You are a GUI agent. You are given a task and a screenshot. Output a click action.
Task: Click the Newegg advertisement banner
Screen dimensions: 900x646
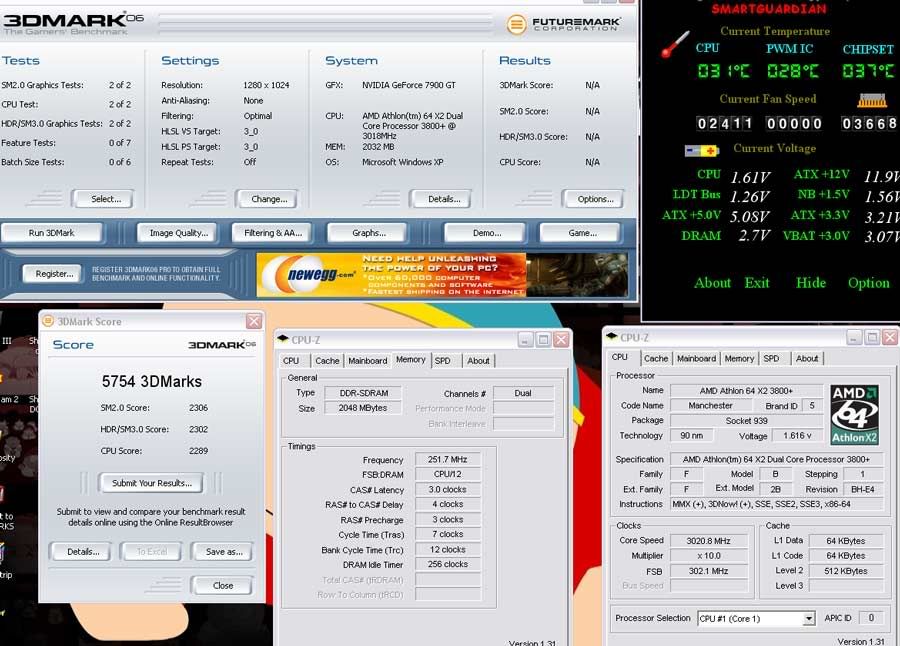click(442, 275)
